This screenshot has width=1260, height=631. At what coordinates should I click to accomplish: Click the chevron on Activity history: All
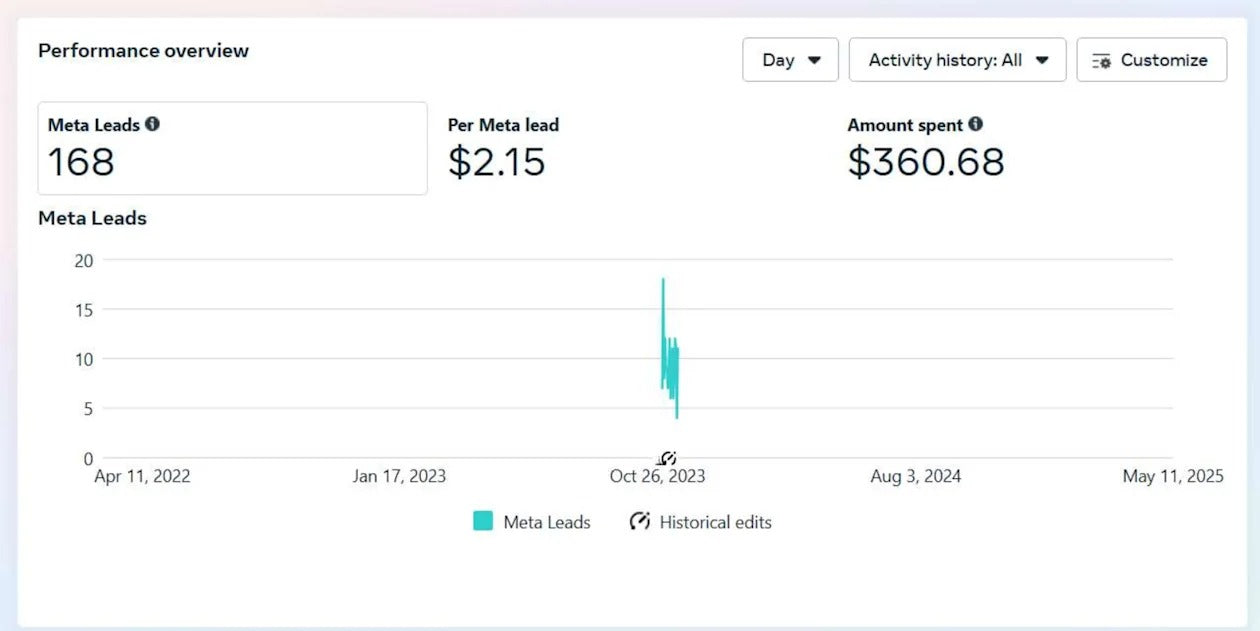coord(1044,60)
